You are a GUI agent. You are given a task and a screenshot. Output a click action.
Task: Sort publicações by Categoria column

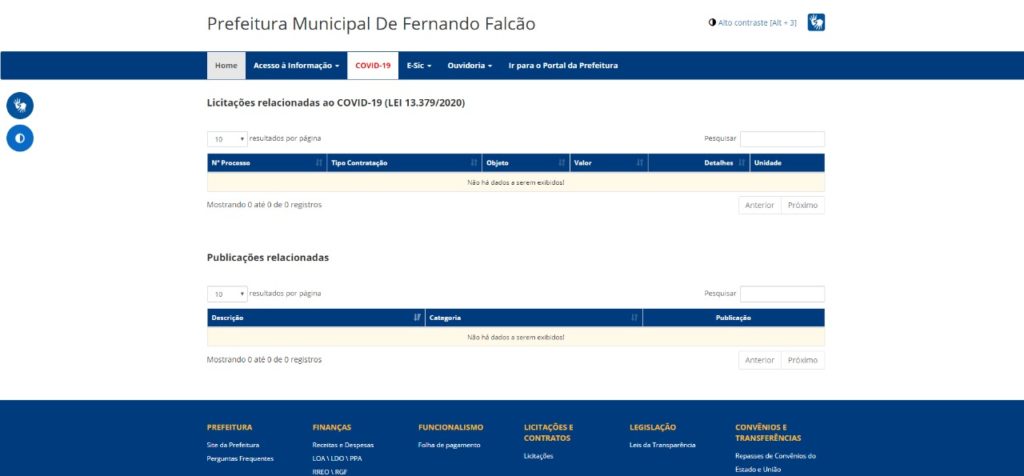click(x=533, y=318)
